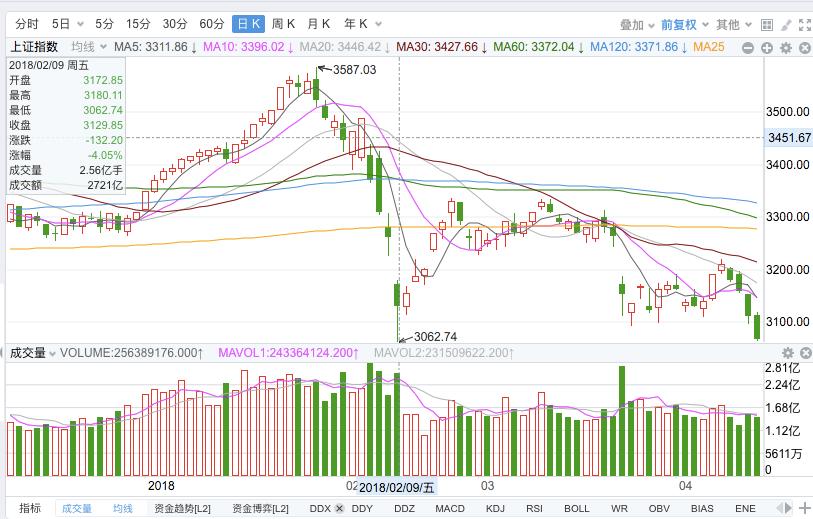Open volume panel settings gear

(788, 353)
